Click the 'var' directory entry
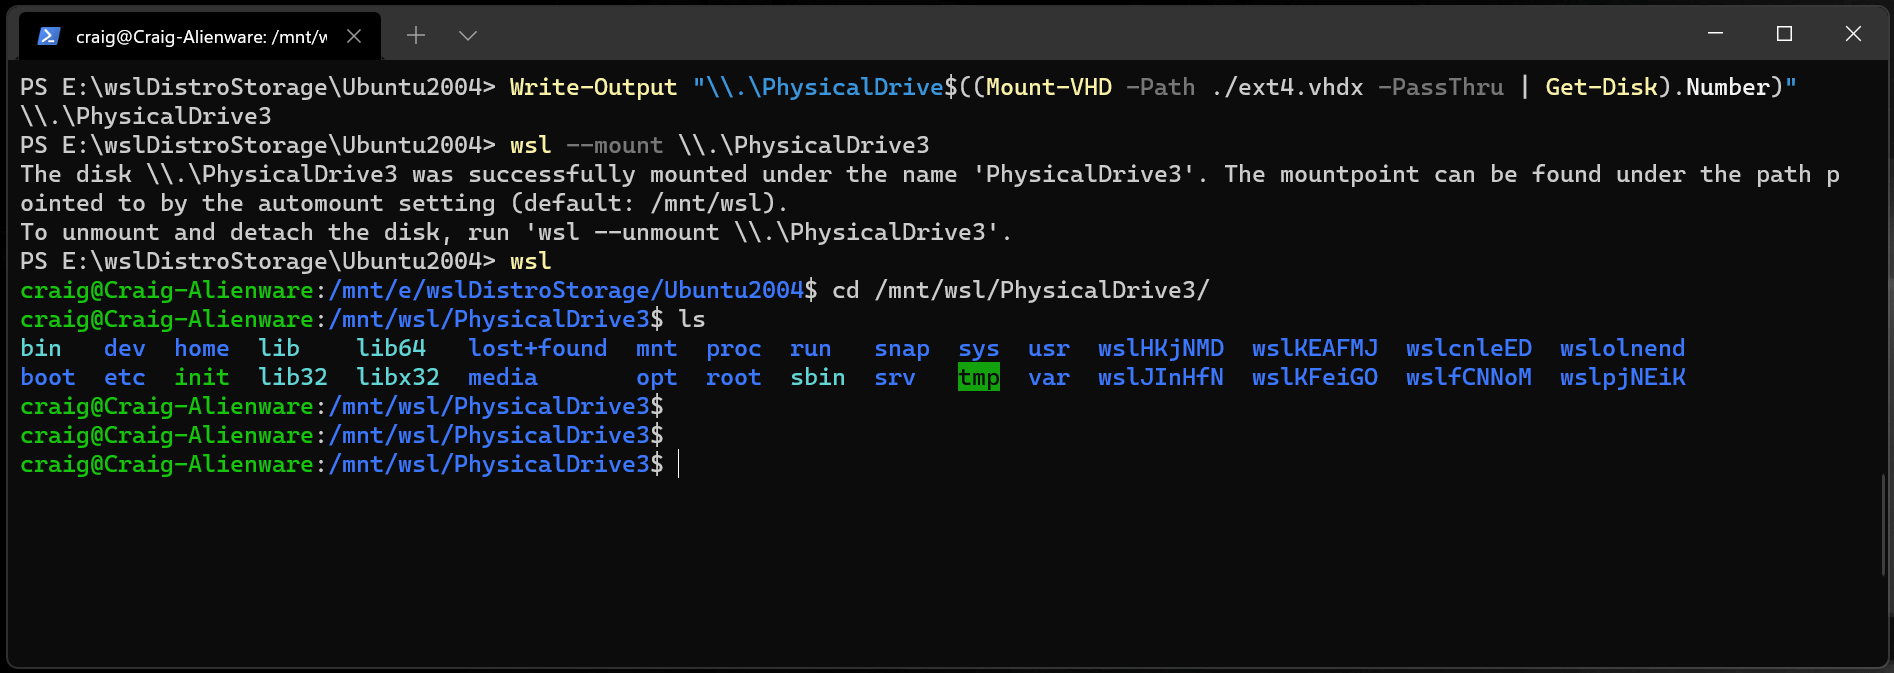The width and height of the screenshot is (1894, 673). coord(1049,377)
